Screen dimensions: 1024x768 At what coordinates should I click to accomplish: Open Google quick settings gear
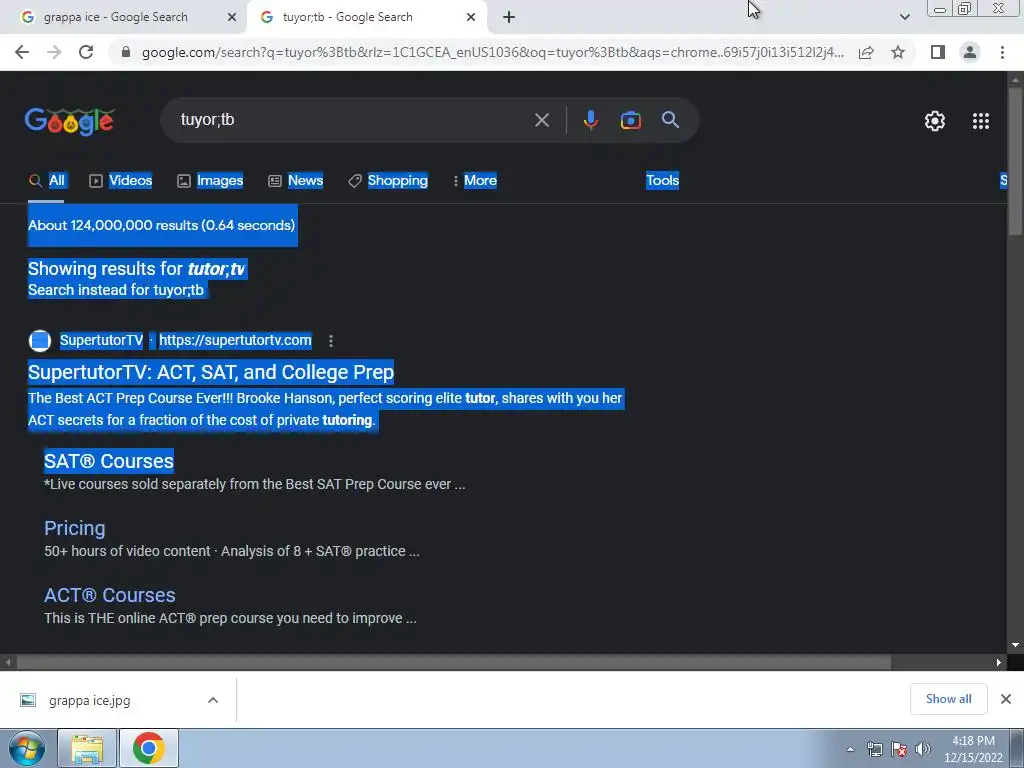click(935, 121)
